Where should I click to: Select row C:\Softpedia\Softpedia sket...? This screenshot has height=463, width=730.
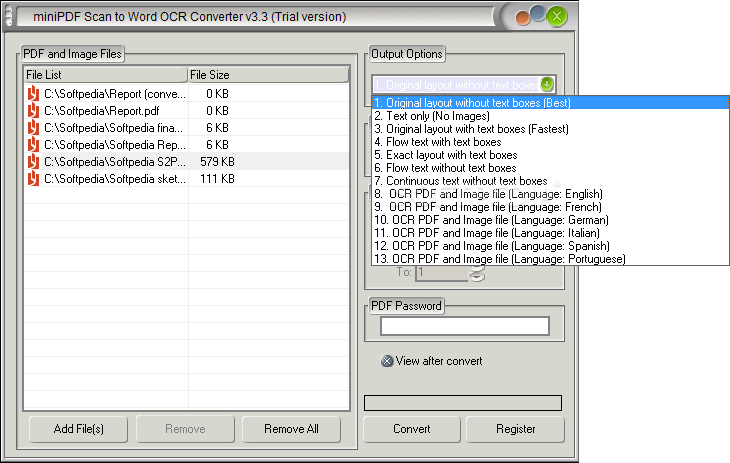pyautogui.click(x=186, y=179)
